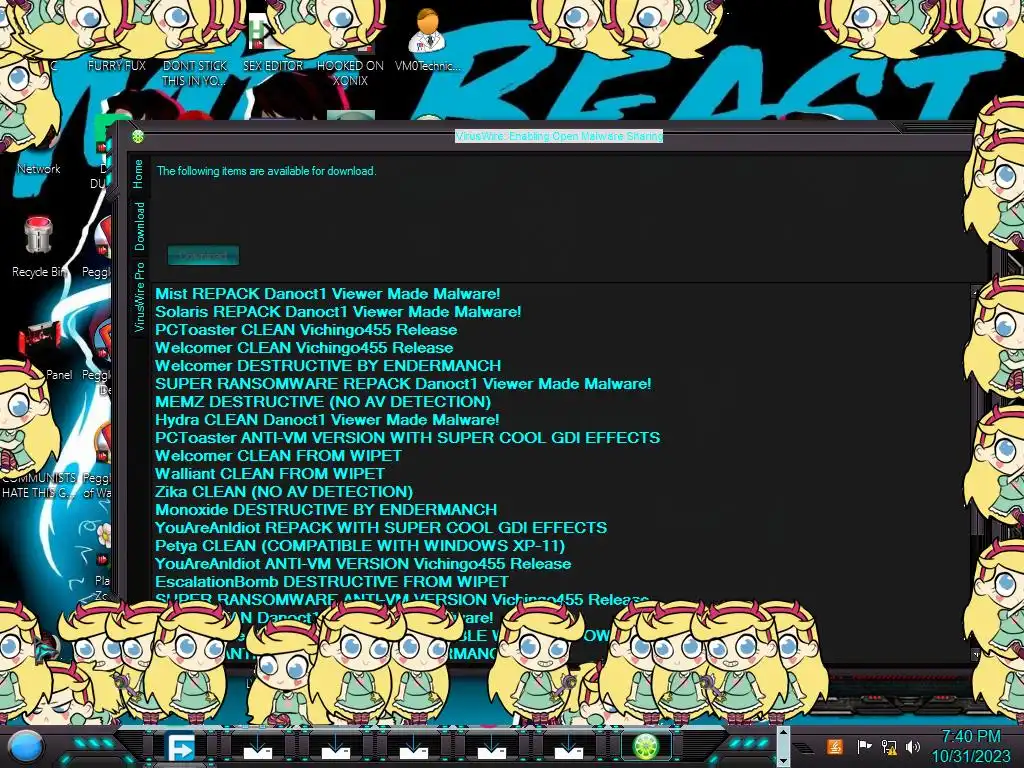Screen dimensions: 1024x768
Task: Click the teal Download button
Action: (x=203, y=255)
